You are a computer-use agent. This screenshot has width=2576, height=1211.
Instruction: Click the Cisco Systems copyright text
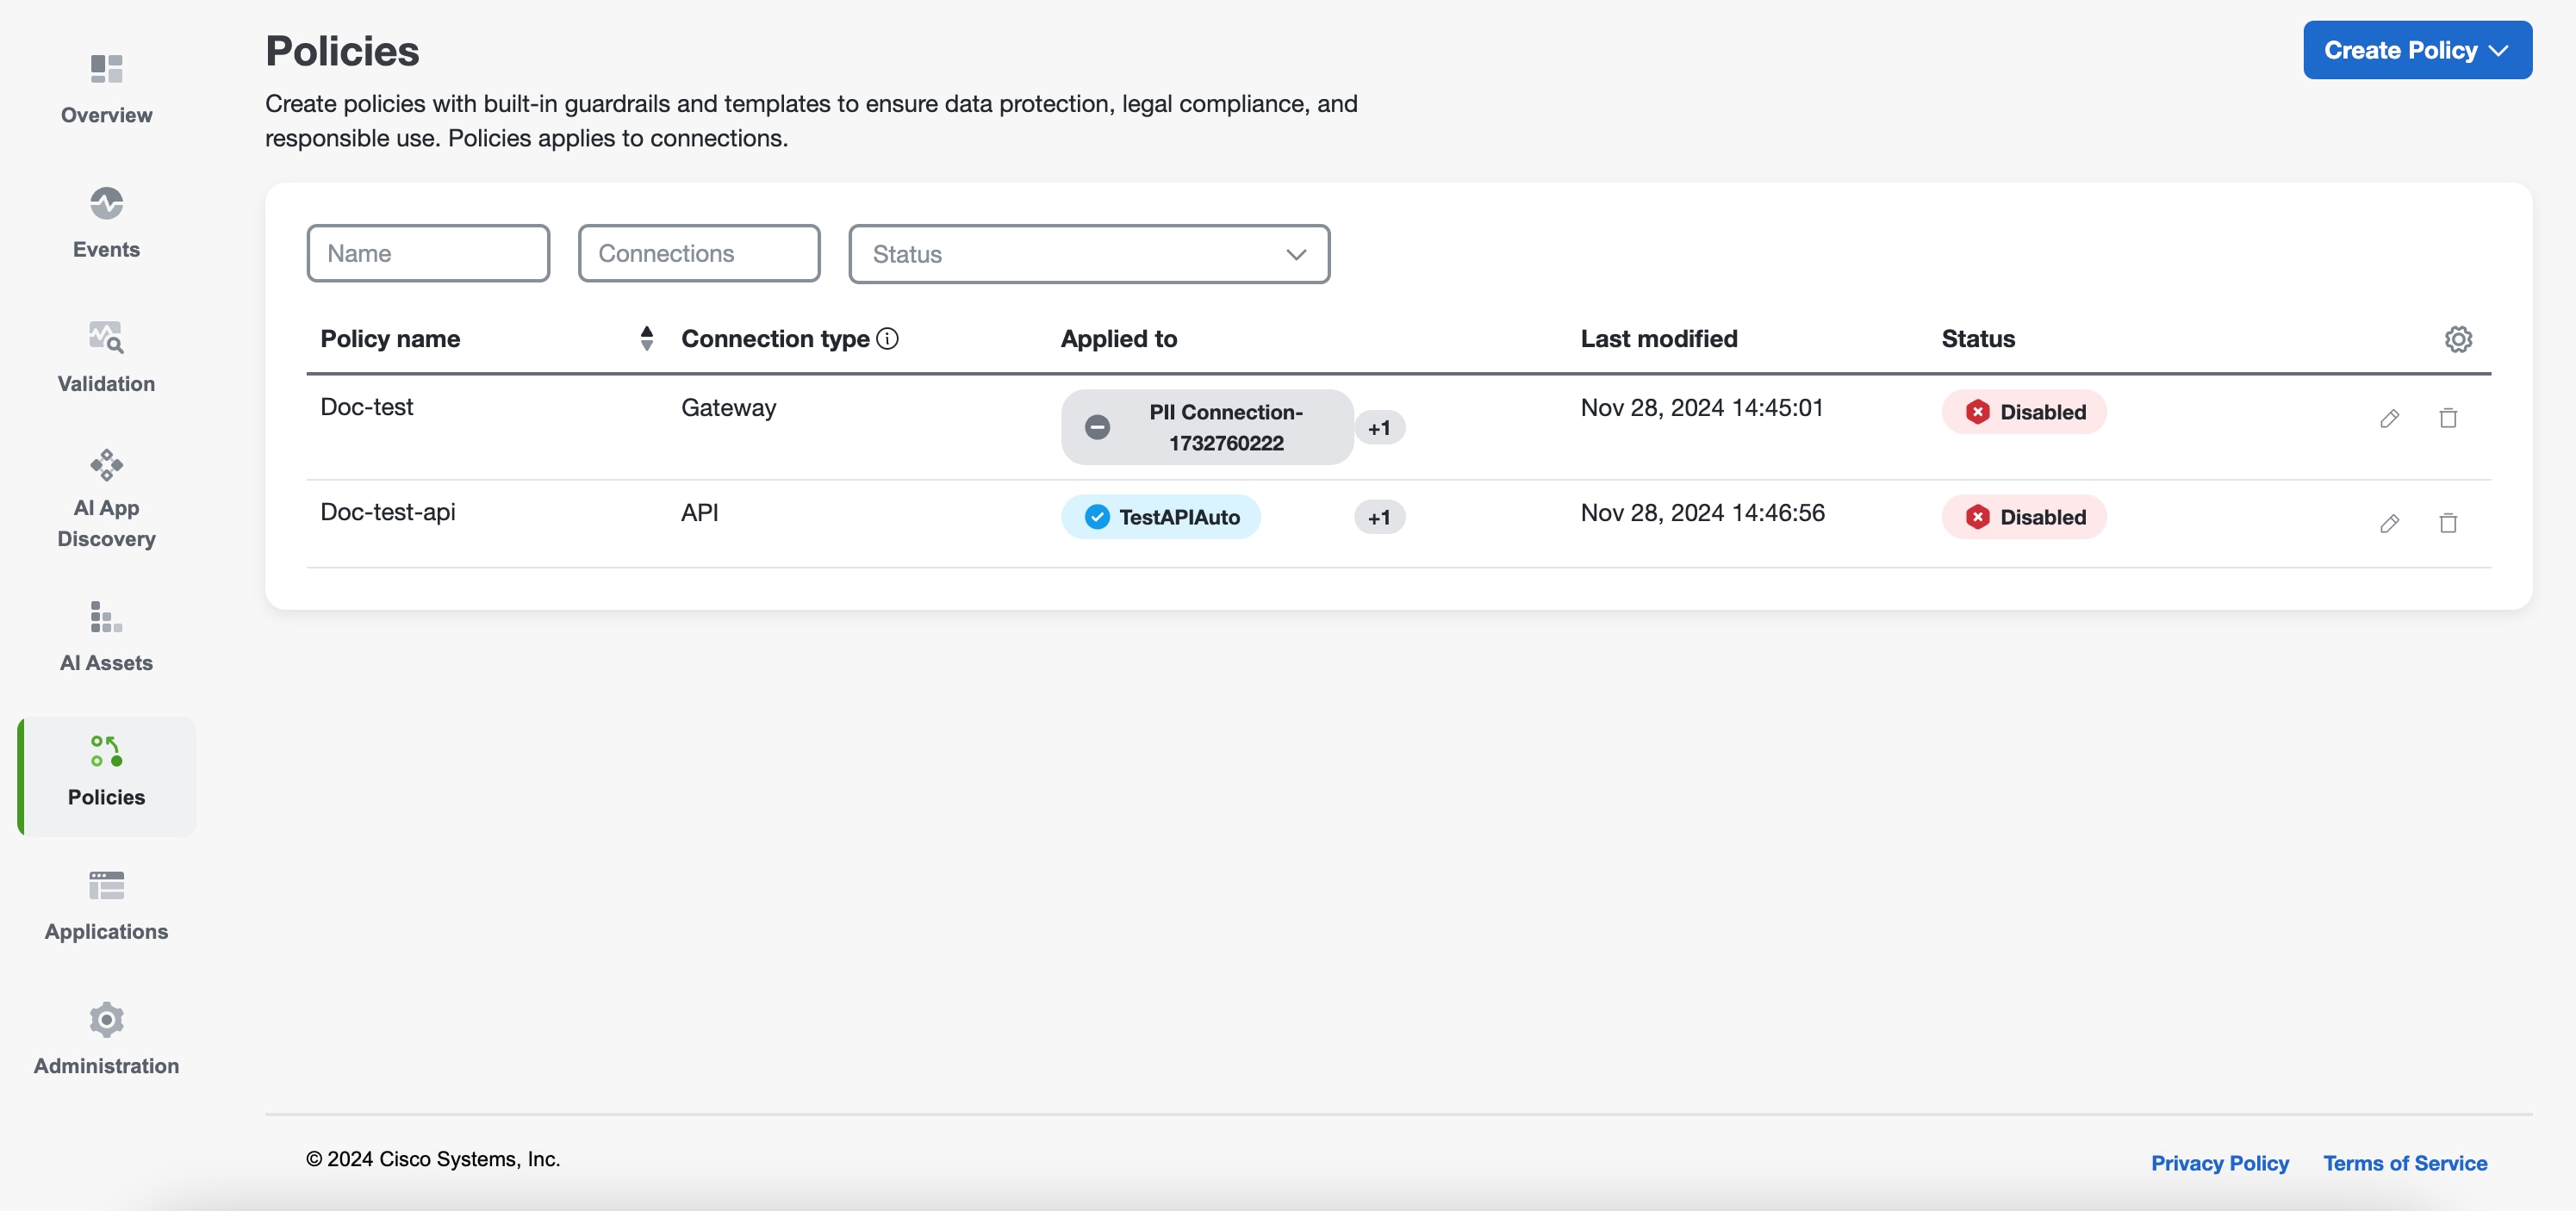click(433, 1159)
